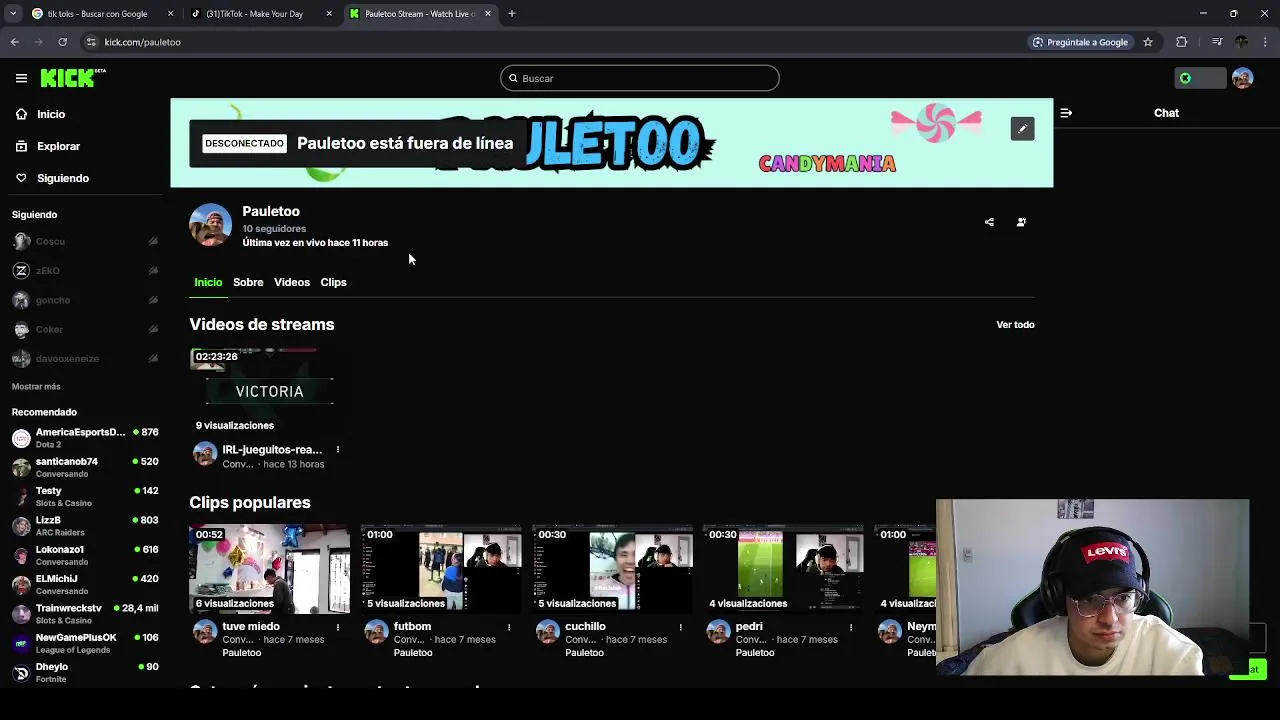Click Ver todo for stream videos

pyautogui.click(x=1015, y=325)
